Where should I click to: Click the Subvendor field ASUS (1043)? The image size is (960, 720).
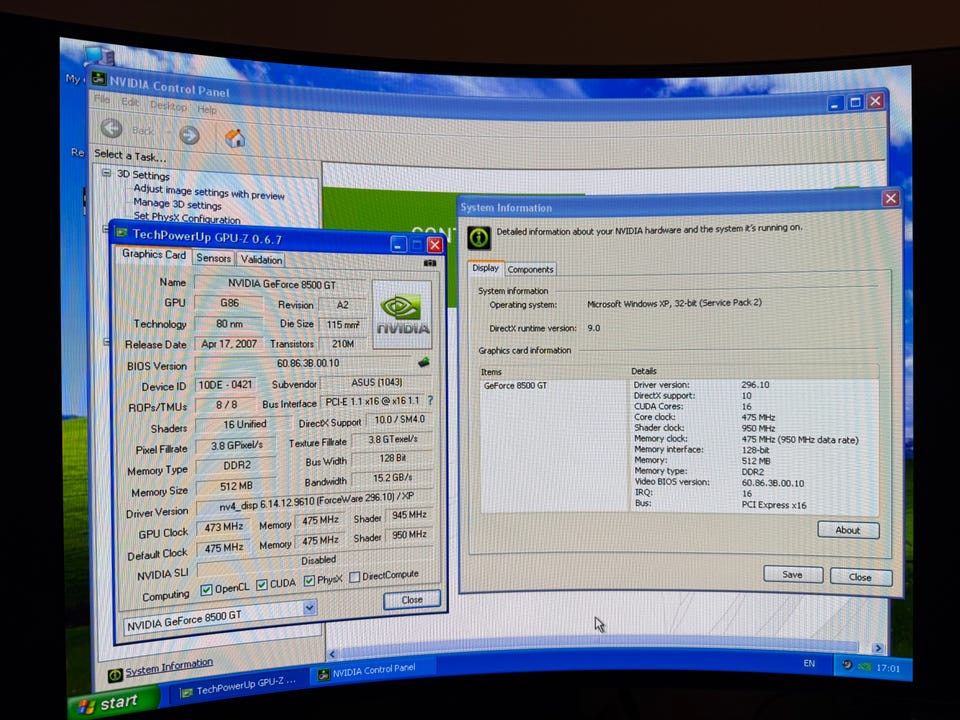pyautogui.click(x=376, y=383)
